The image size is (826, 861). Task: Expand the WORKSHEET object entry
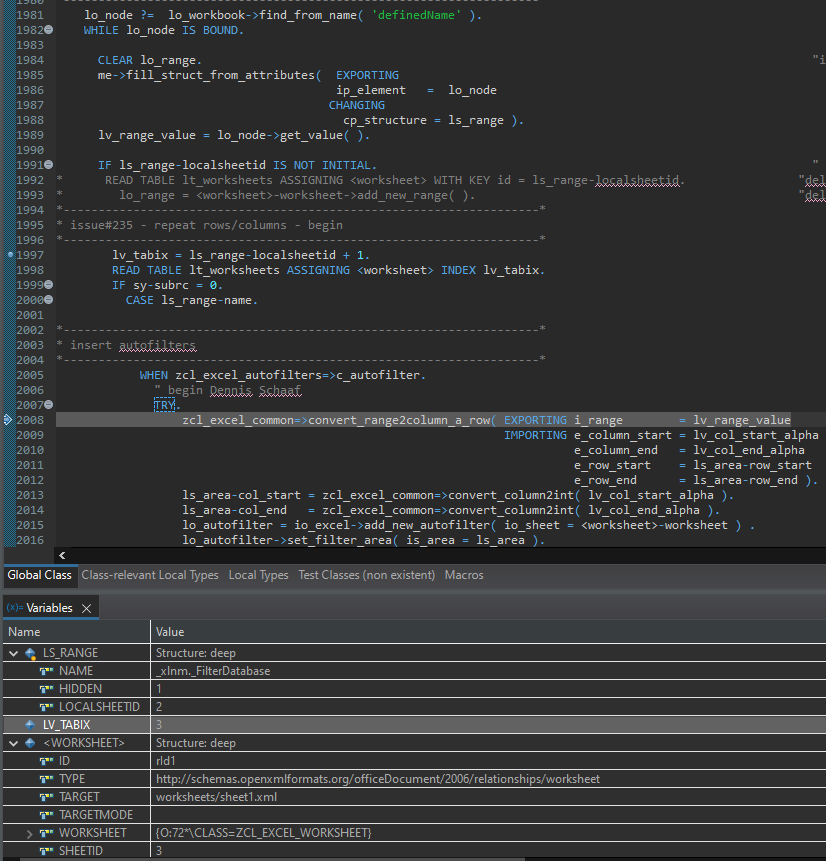click(x=29, y=832)
